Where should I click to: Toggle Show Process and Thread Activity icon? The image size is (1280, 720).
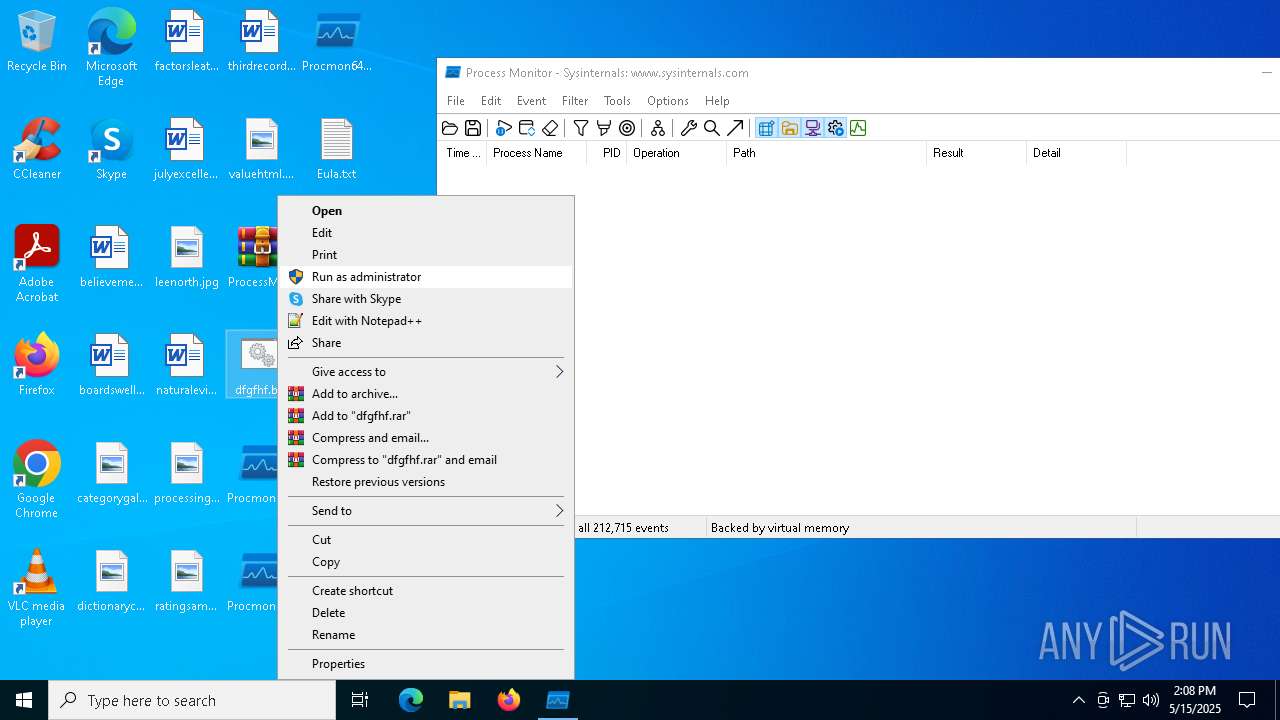(x=835, y=128)
